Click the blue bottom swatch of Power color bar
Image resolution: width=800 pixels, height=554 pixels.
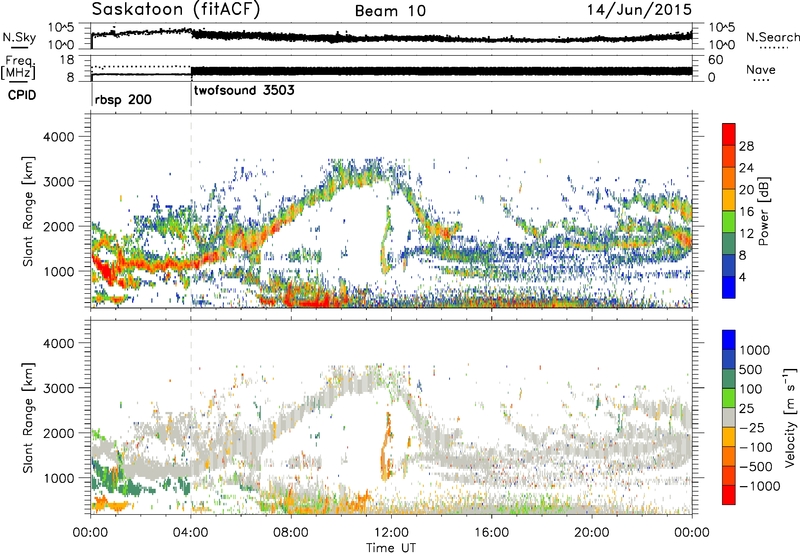729,288
